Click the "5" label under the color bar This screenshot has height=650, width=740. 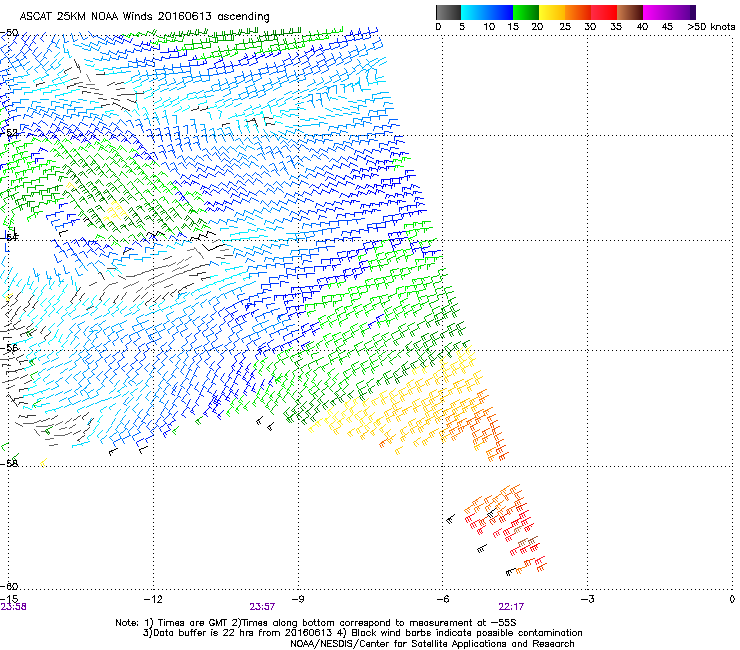(x=462, y=27)
